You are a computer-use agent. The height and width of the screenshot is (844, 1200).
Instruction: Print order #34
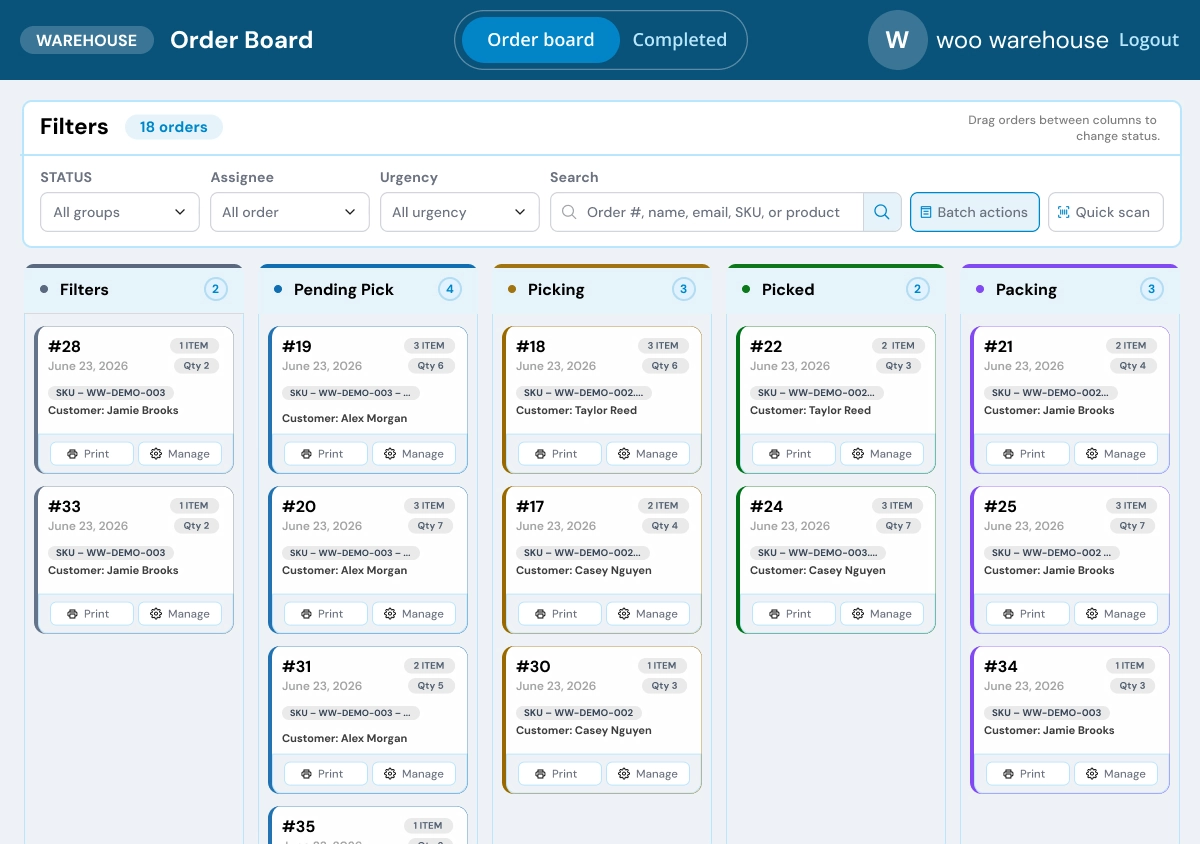click(x=1028, y=774)
